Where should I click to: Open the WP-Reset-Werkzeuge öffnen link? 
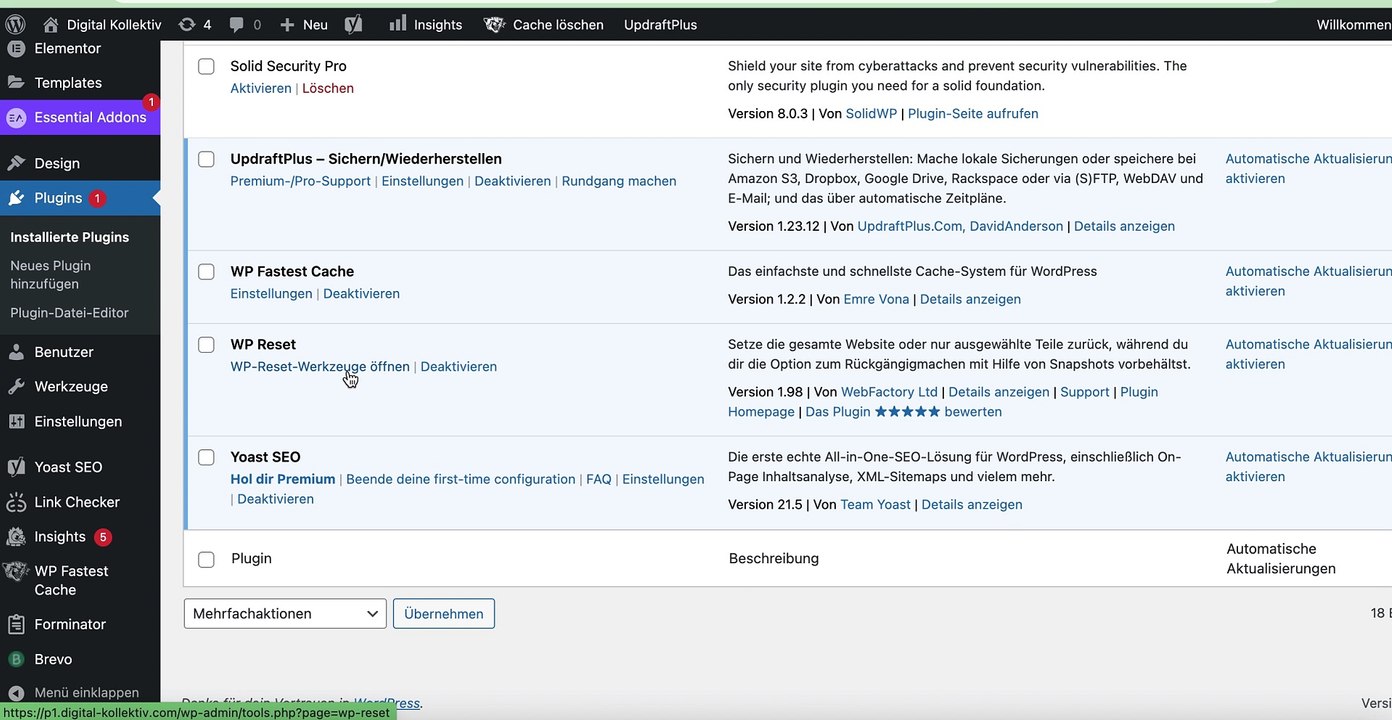pyautogui.click(x=320, y=367)
